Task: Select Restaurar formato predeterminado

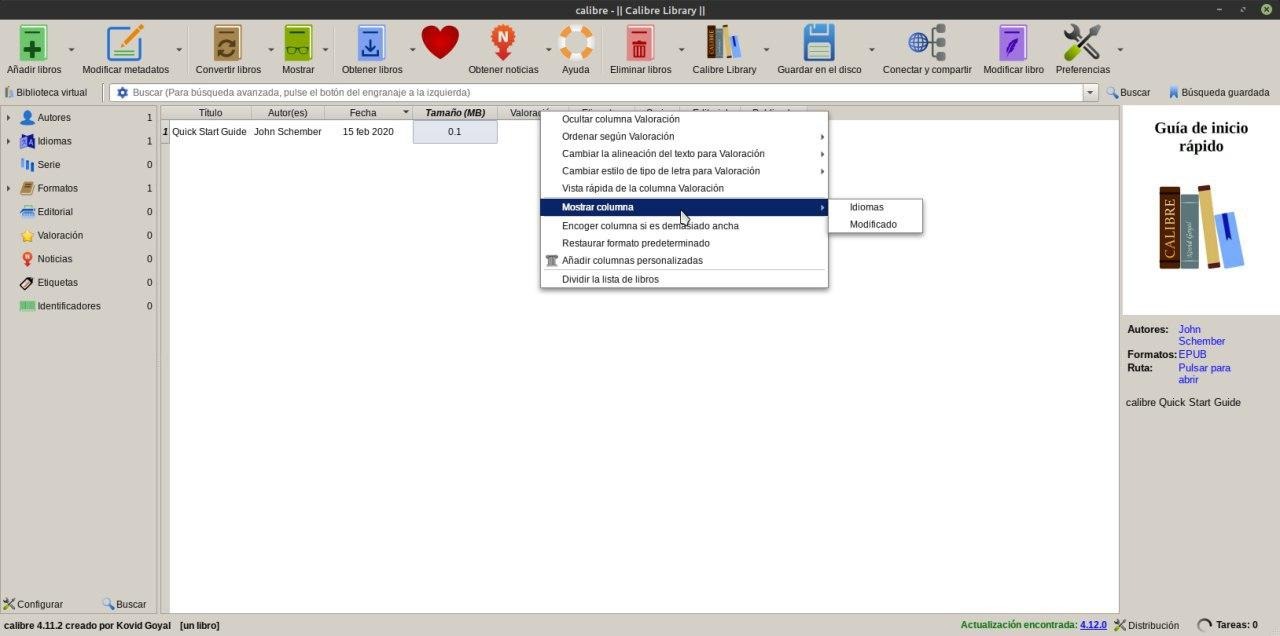Action: (684, 243)
